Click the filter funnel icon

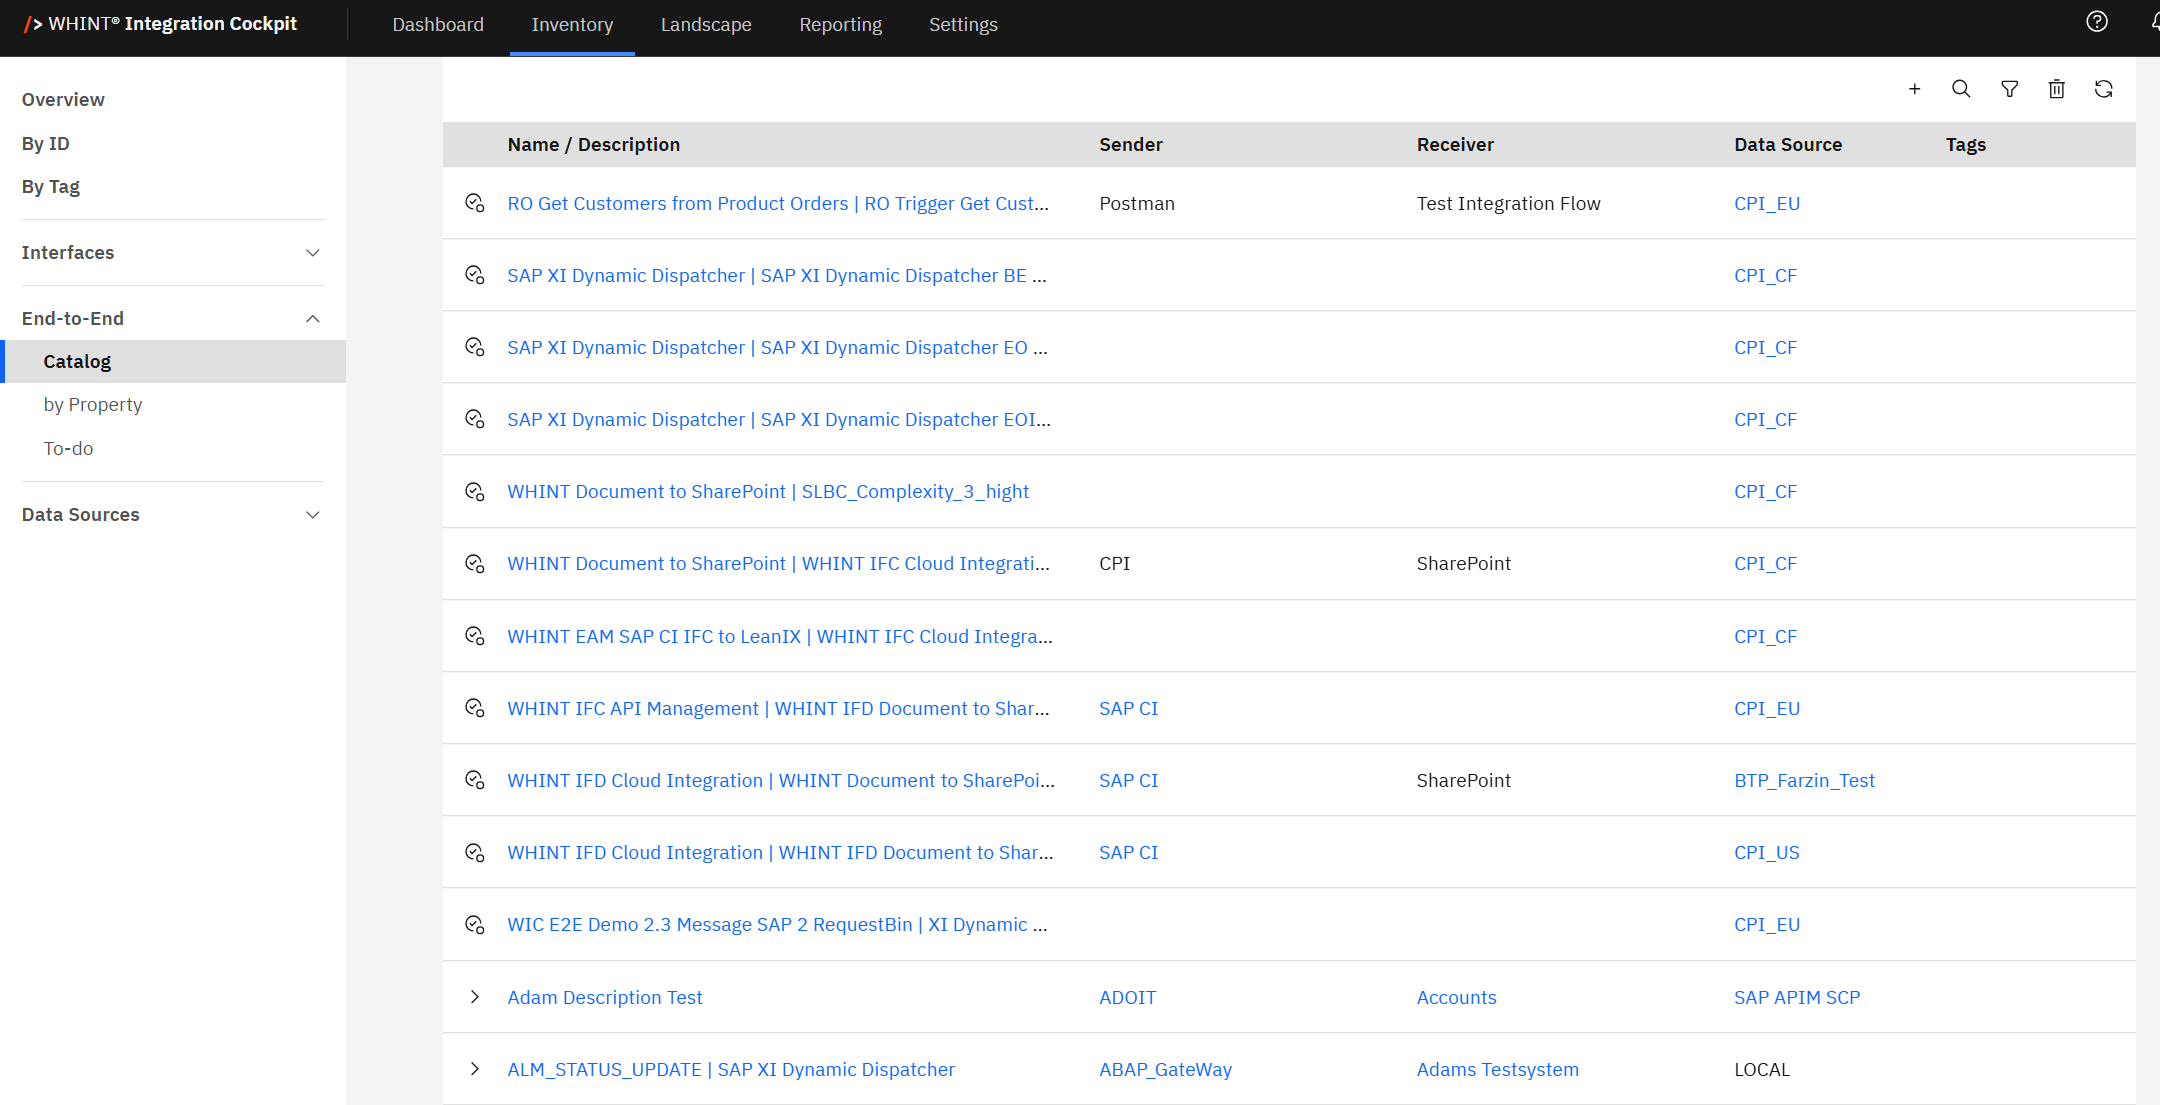[x=2009, y=89]
